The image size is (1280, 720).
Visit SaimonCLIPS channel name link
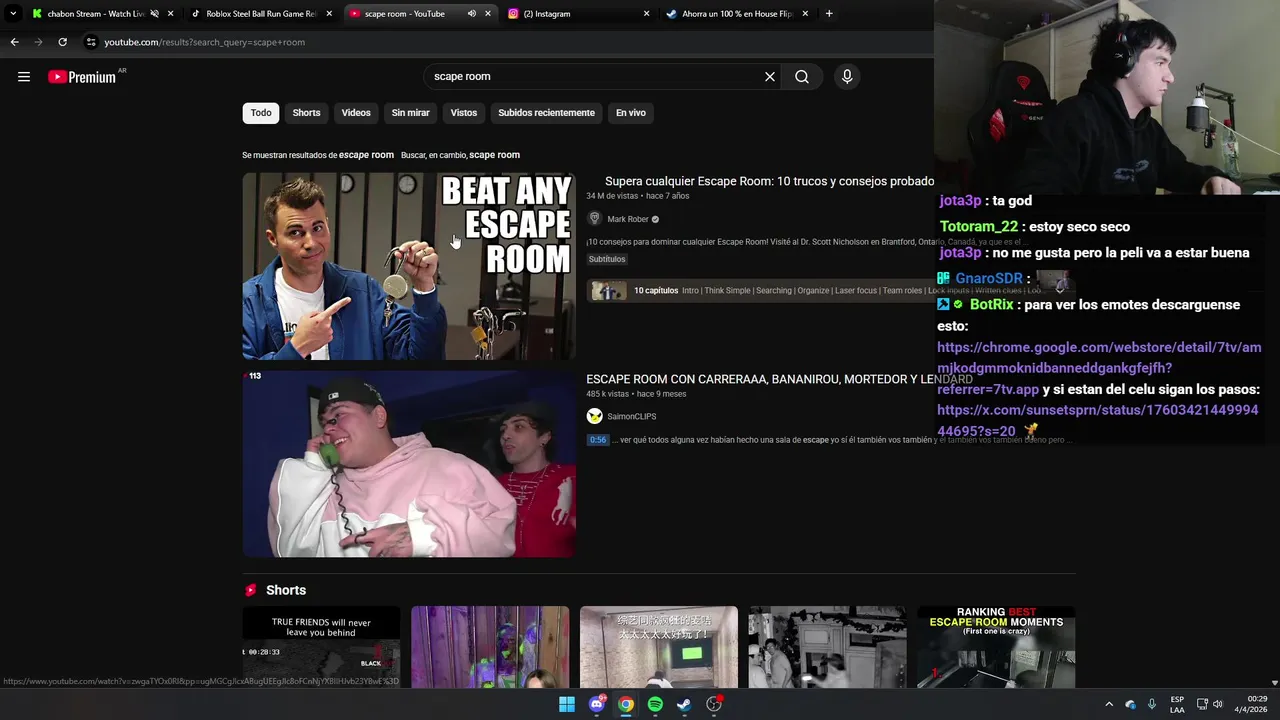(632, 416)
